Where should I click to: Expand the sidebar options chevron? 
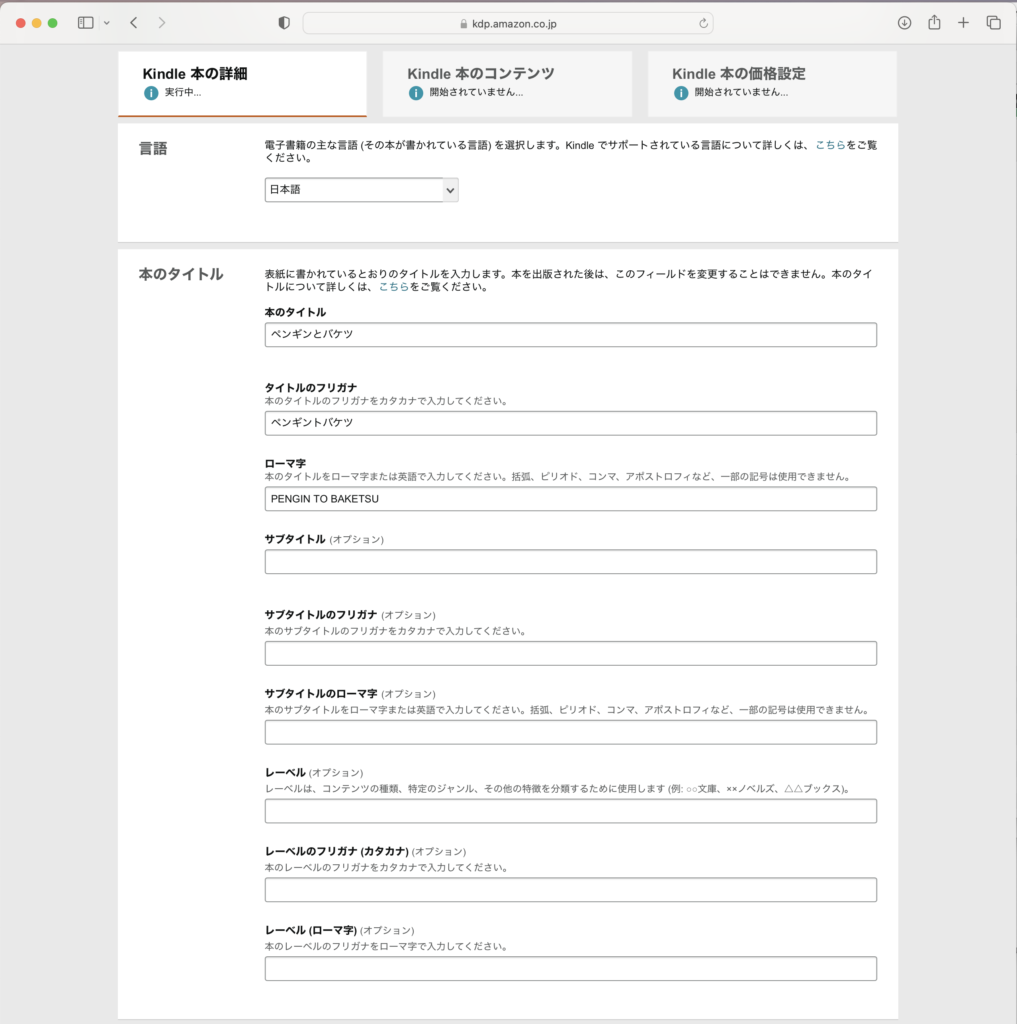[107, 23]
